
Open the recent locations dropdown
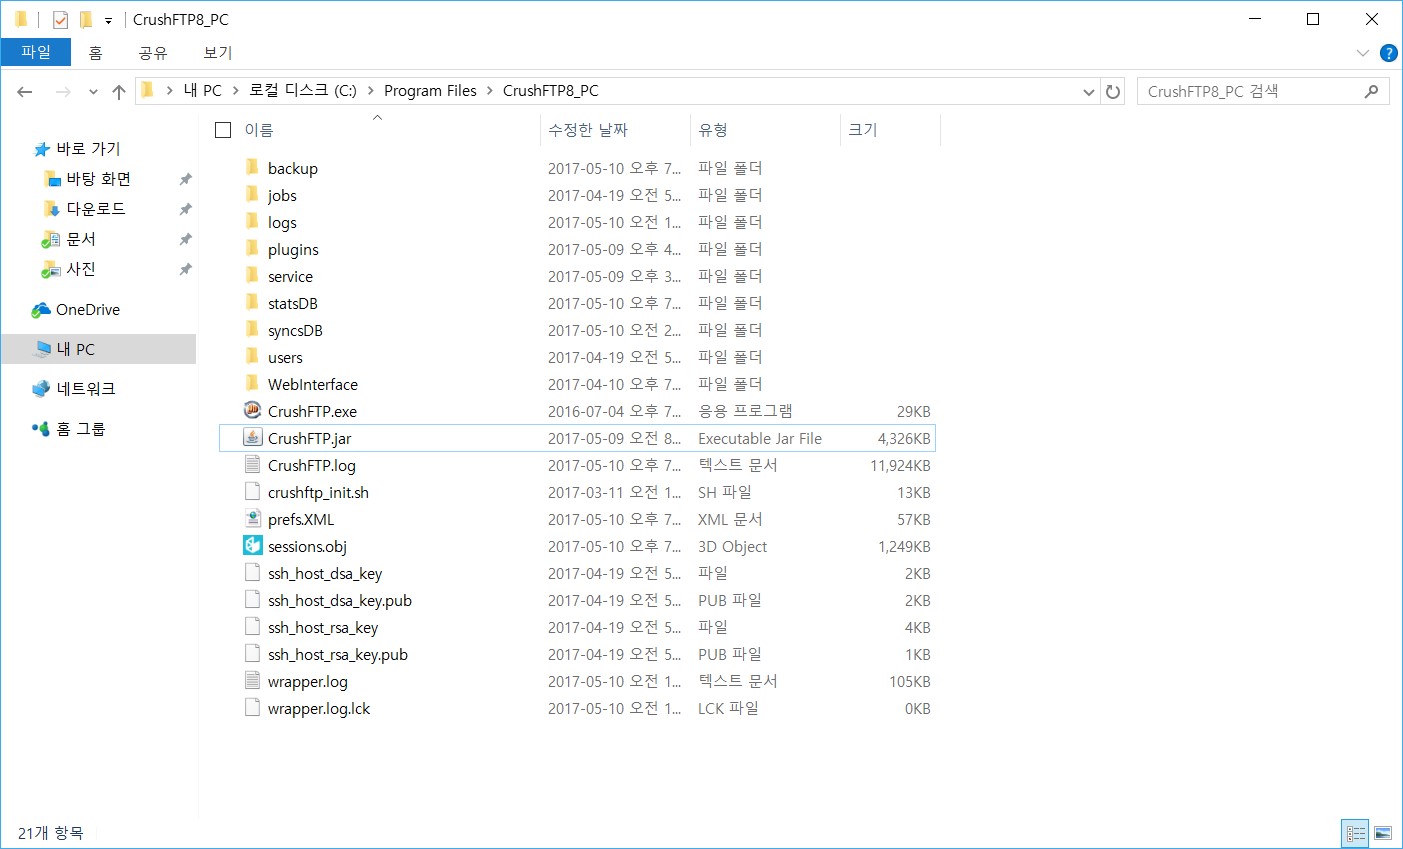pos(93,91)
